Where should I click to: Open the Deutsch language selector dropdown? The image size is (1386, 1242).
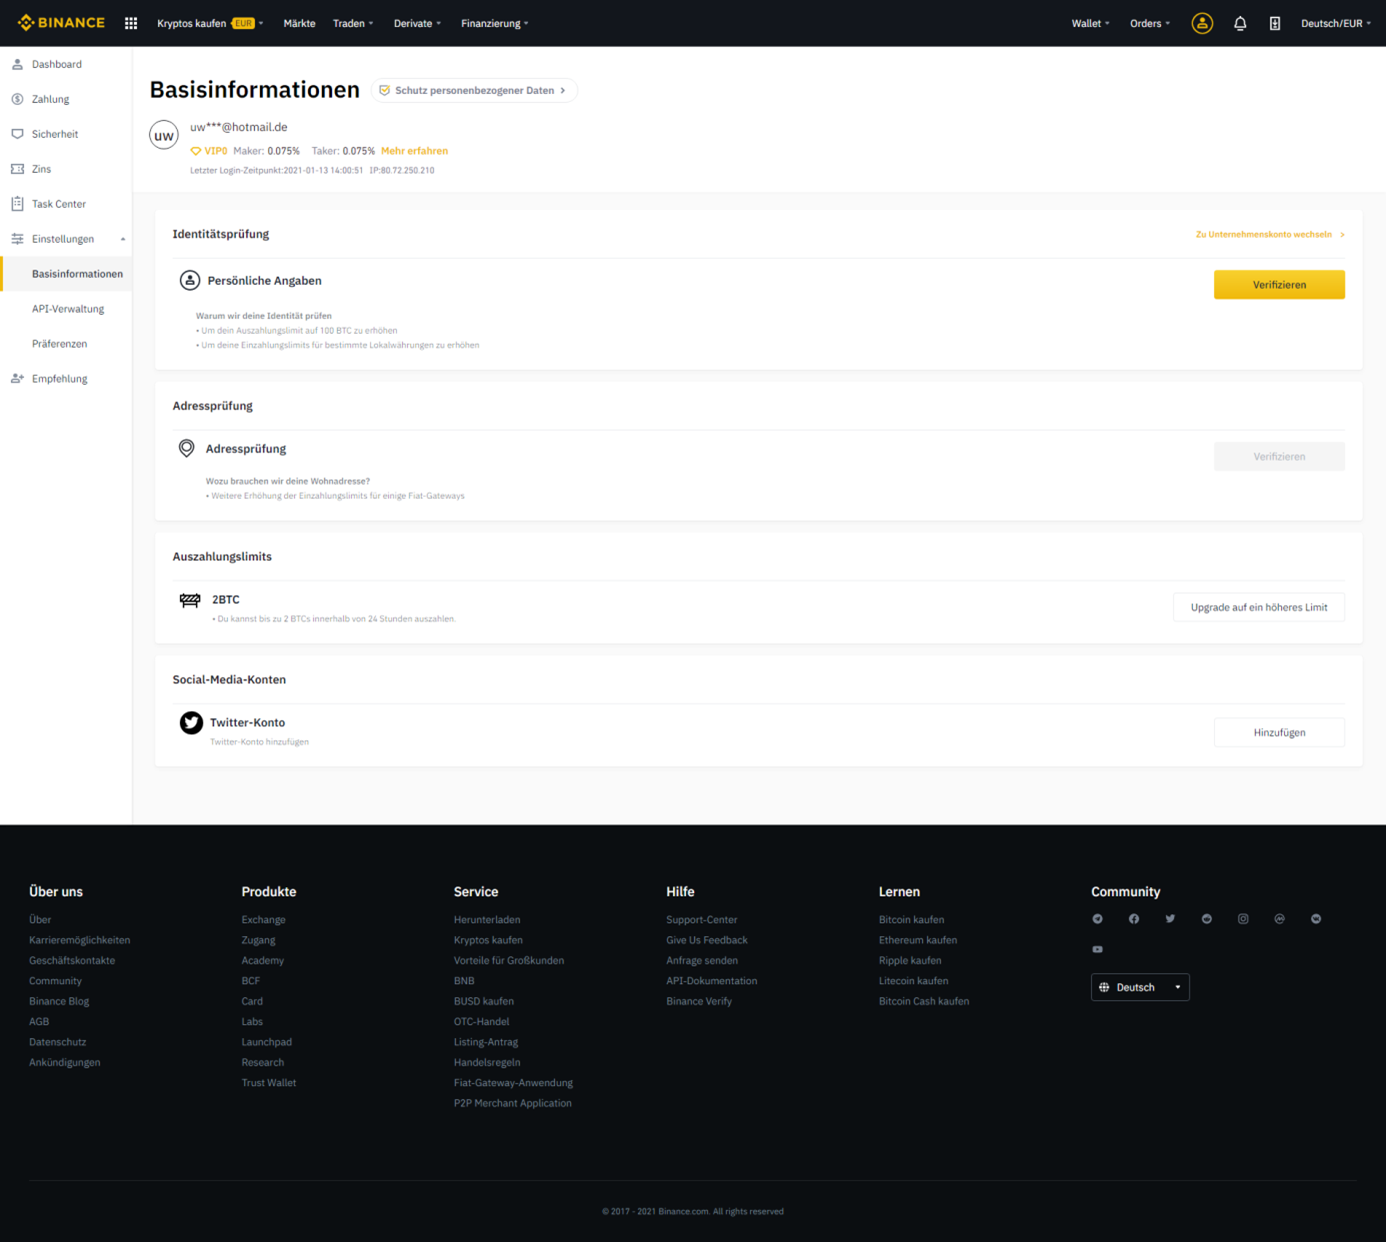coord(1139,987)
